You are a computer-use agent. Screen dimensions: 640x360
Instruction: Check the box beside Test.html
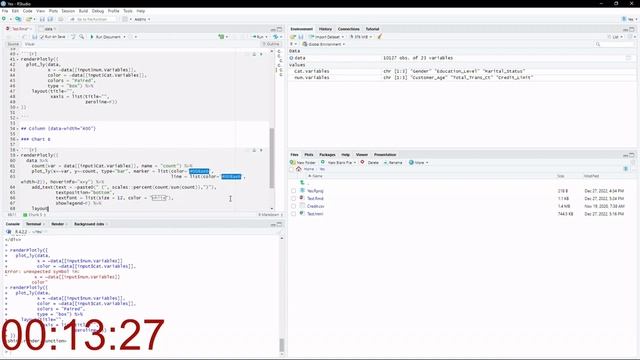point(293,214)
